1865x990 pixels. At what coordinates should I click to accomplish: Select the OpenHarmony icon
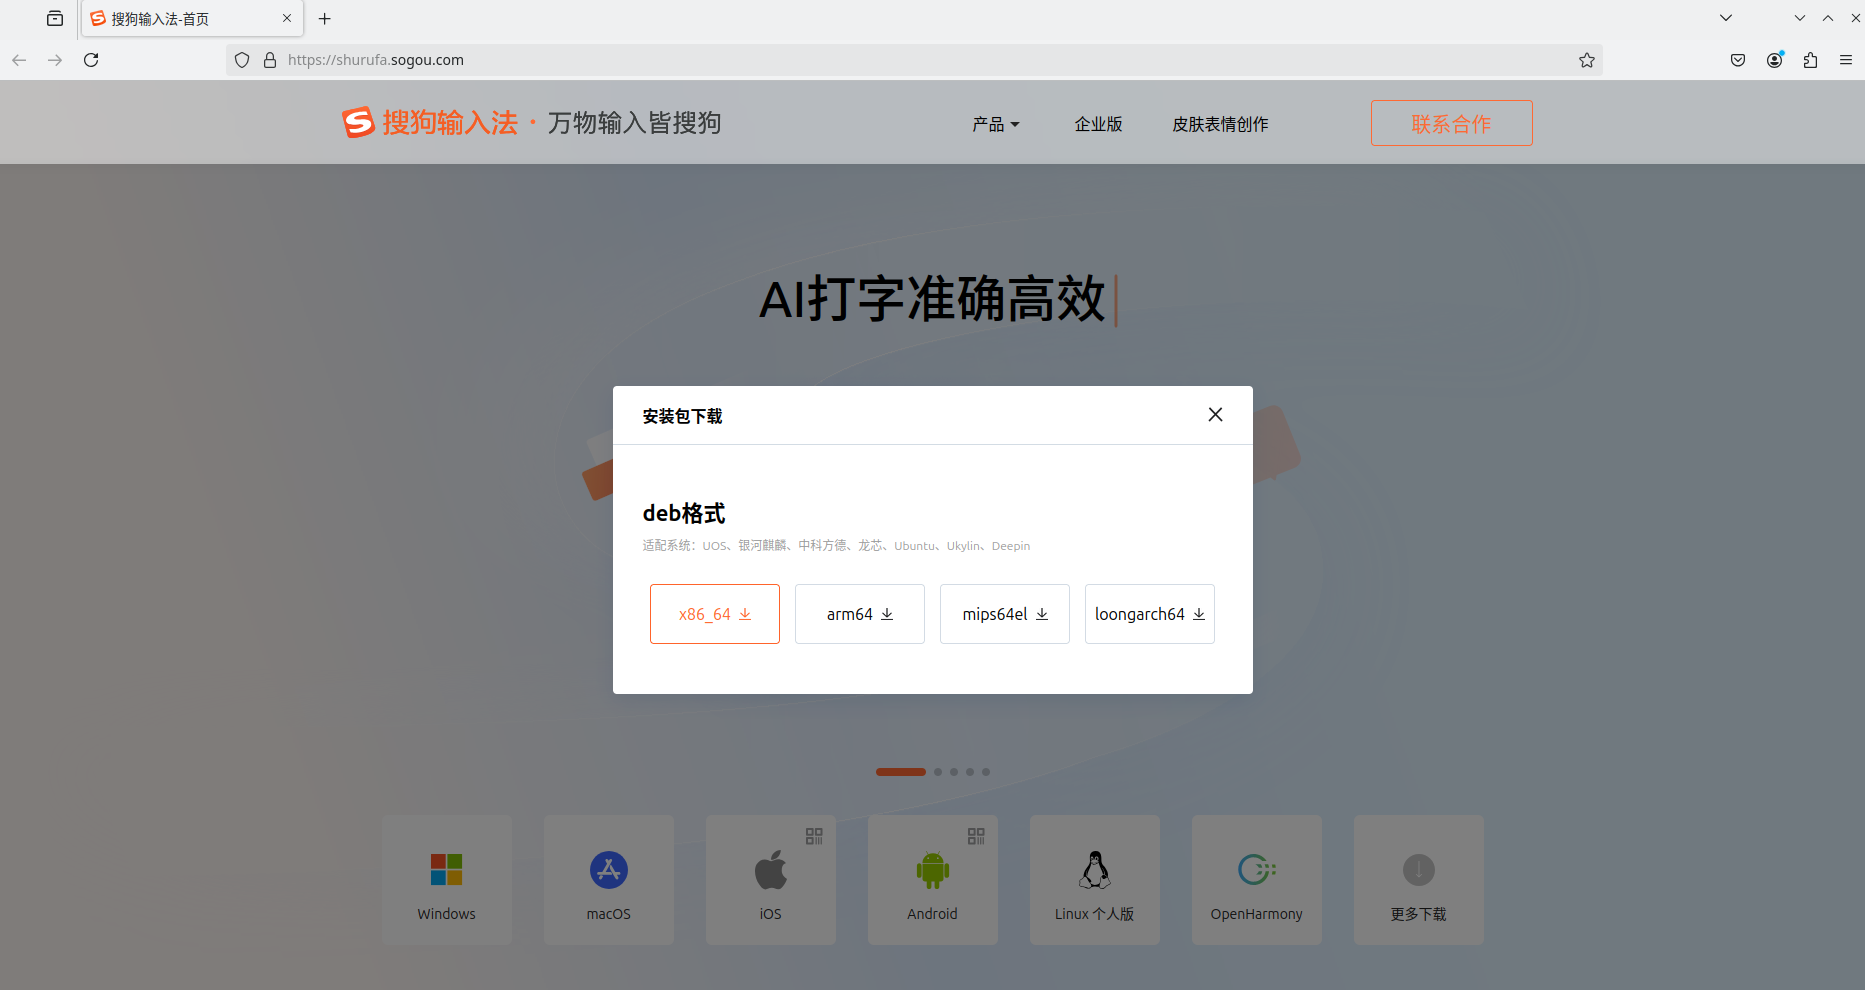pos(1257,870)
